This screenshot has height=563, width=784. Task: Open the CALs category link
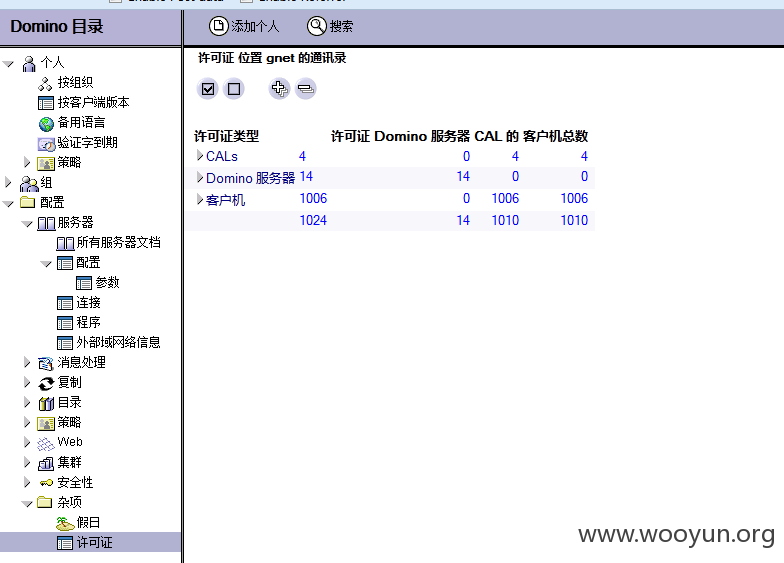222,156
